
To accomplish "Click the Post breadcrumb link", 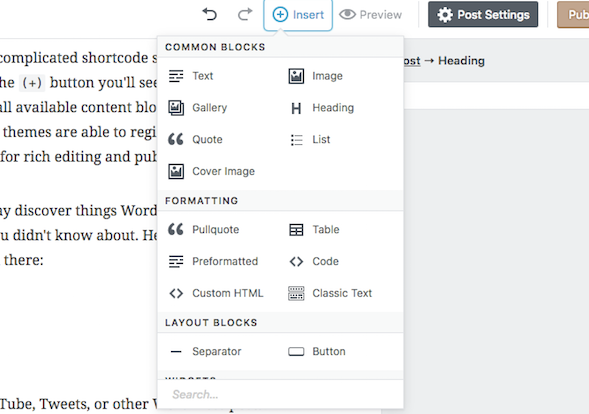I will (412, 61).
